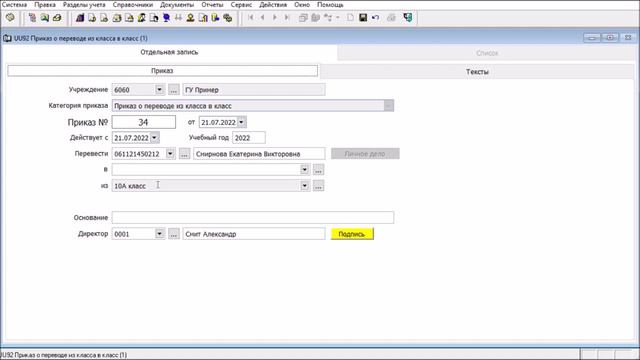This screenshot has width=640, height=360.
Task: Open the Сервис menu
Action: pyautogui.click(x=241, y=5)
